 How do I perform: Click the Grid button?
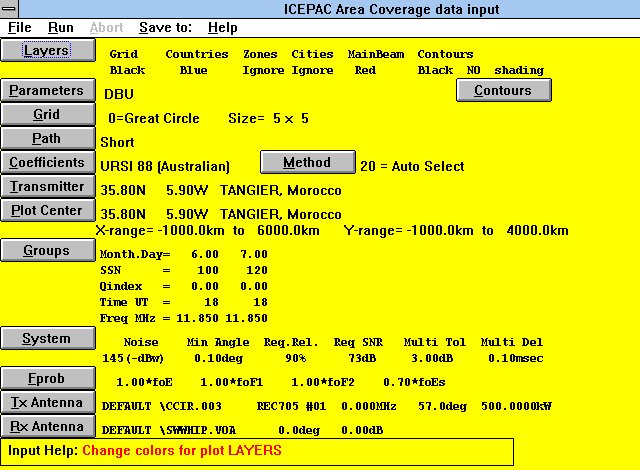(47, 115)
